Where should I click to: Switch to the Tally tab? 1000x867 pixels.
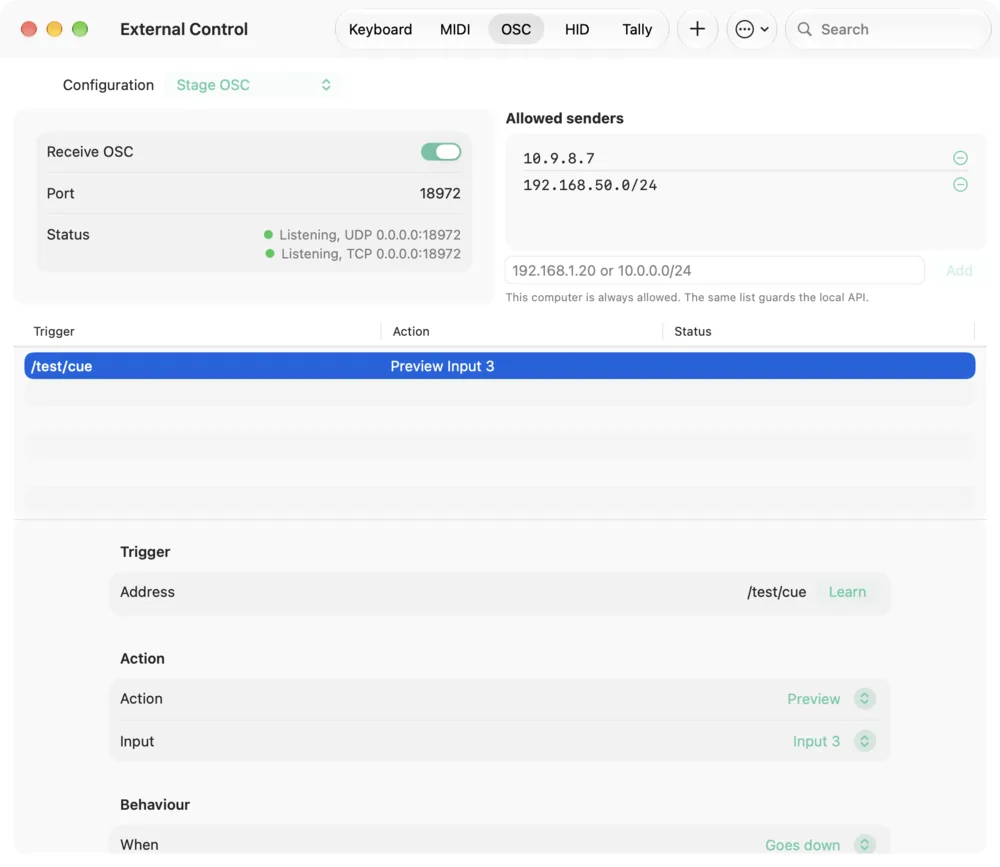tap(637, 29)
